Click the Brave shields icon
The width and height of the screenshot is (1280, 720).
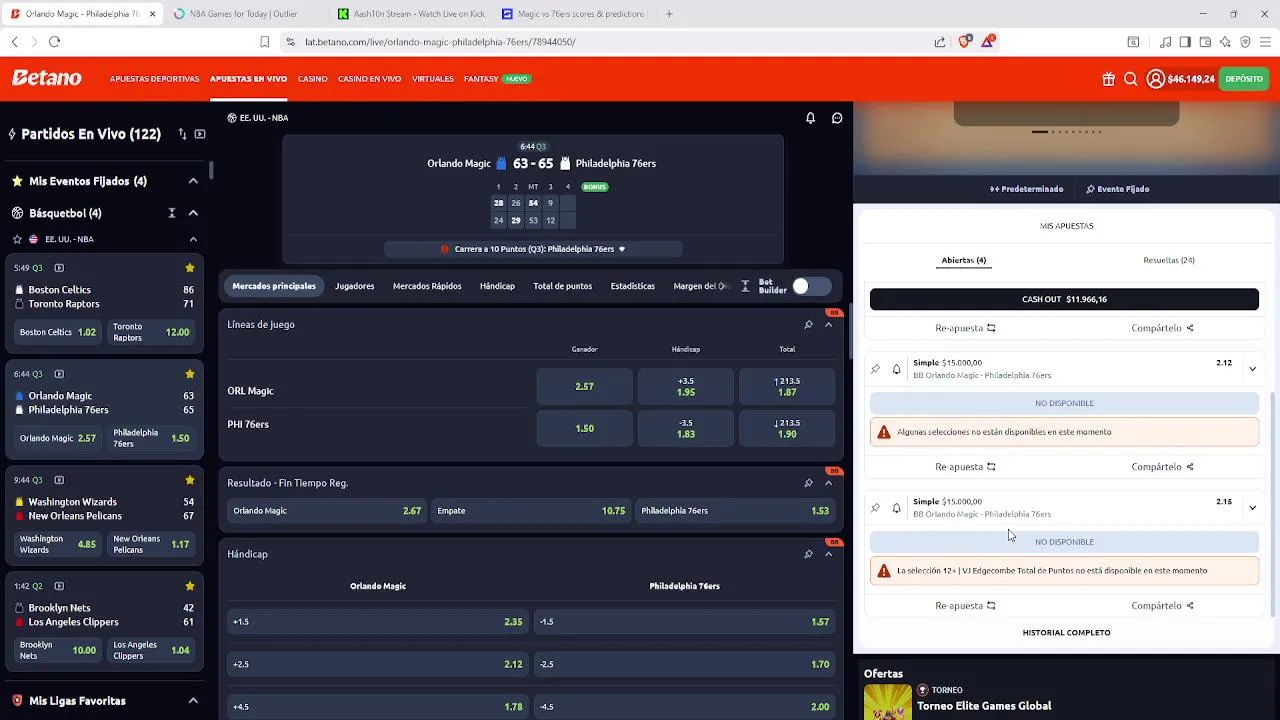(x=965, y=41)
